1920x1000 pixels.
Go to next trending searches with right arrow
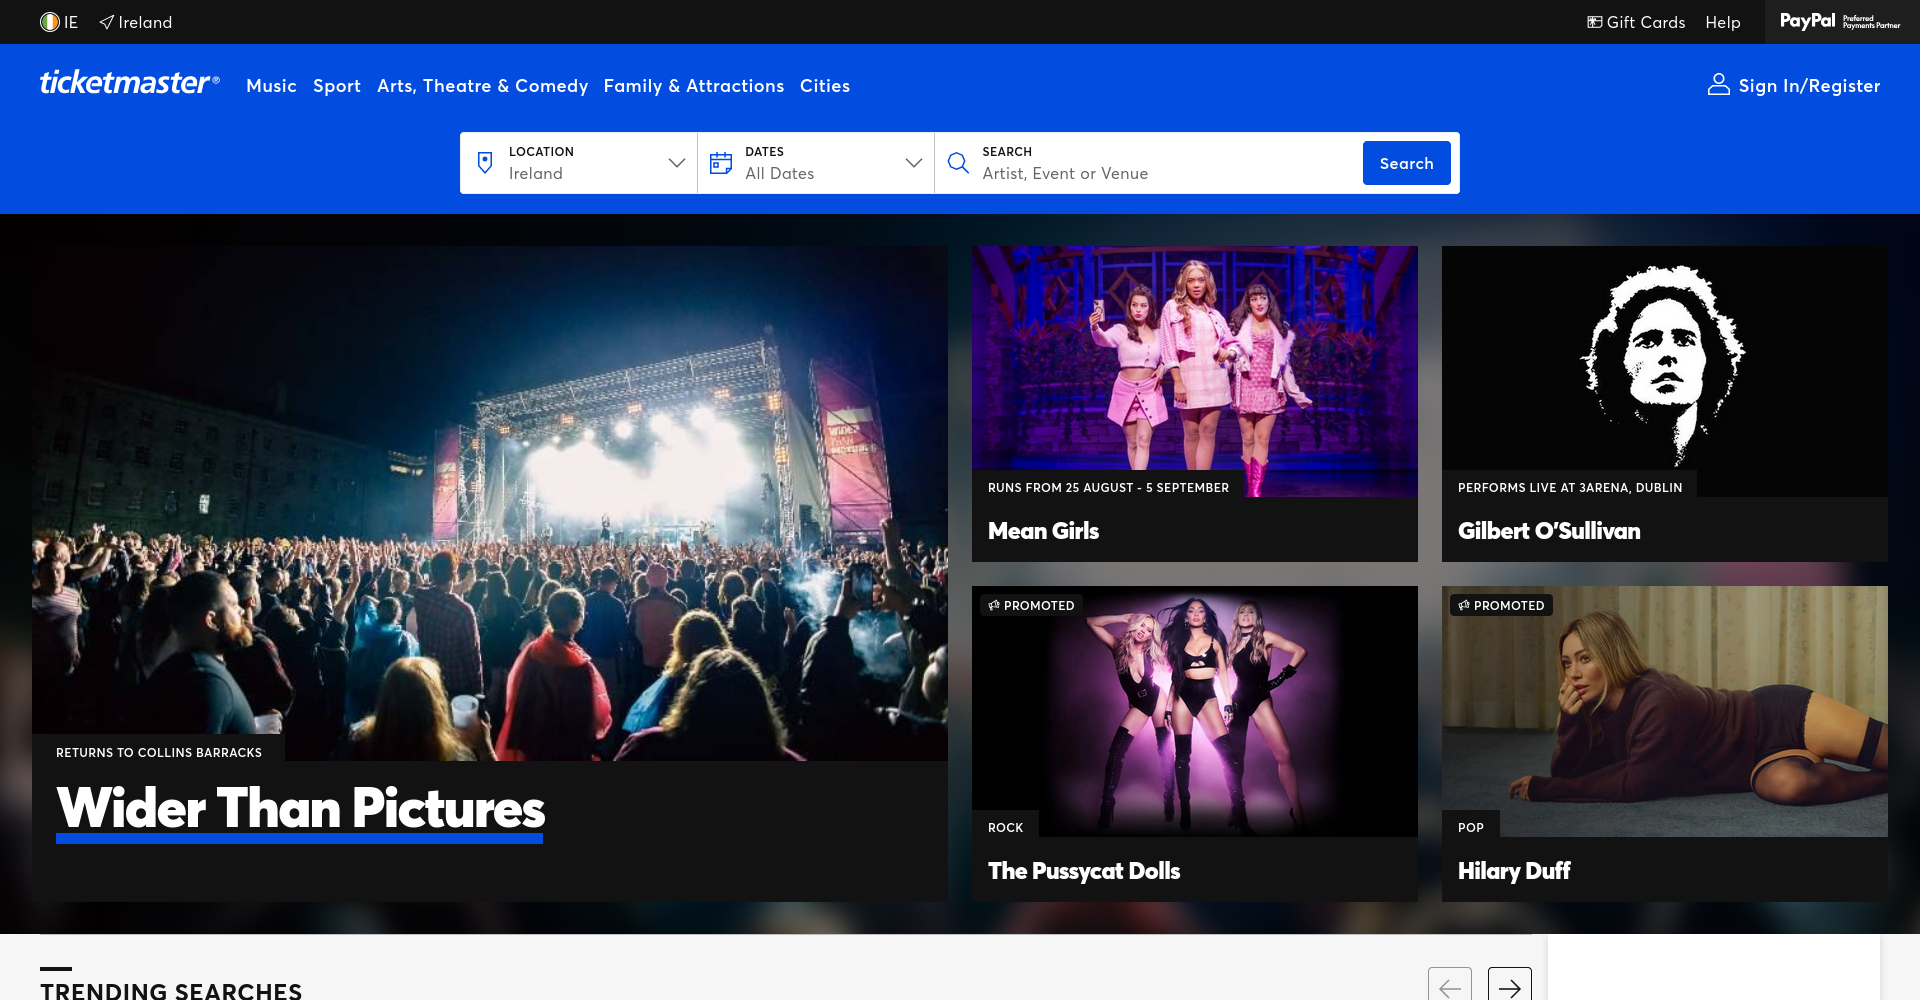tap(1510, 987)
